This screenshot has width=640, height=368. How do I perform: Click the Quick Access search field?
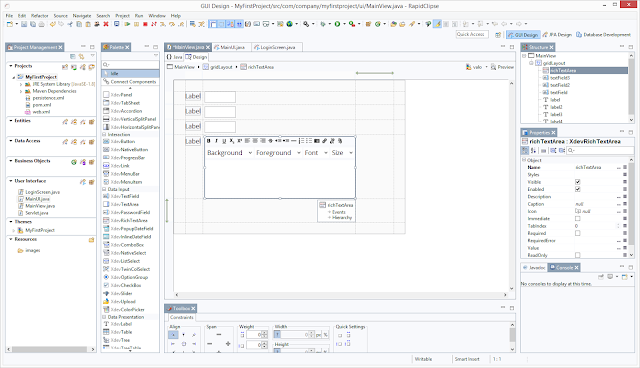click(x=472, y=35)
